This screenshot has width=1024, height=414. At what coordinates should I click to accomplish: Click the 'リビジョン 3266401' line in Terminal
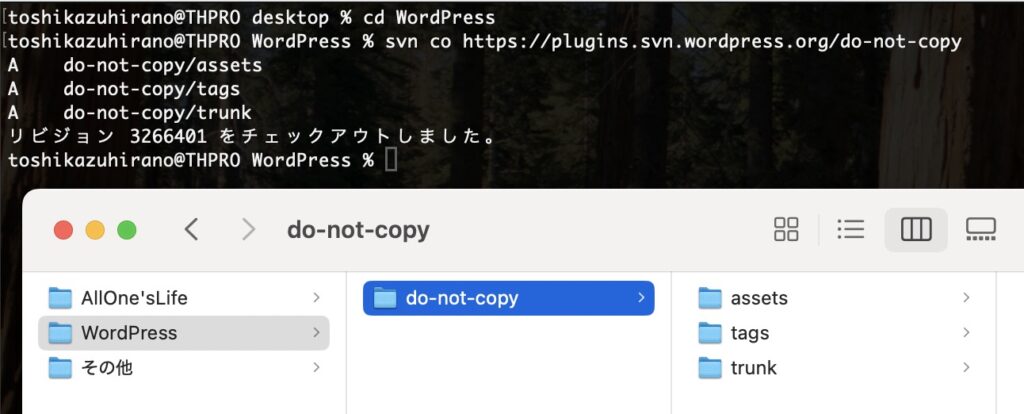tap(252, 136)
